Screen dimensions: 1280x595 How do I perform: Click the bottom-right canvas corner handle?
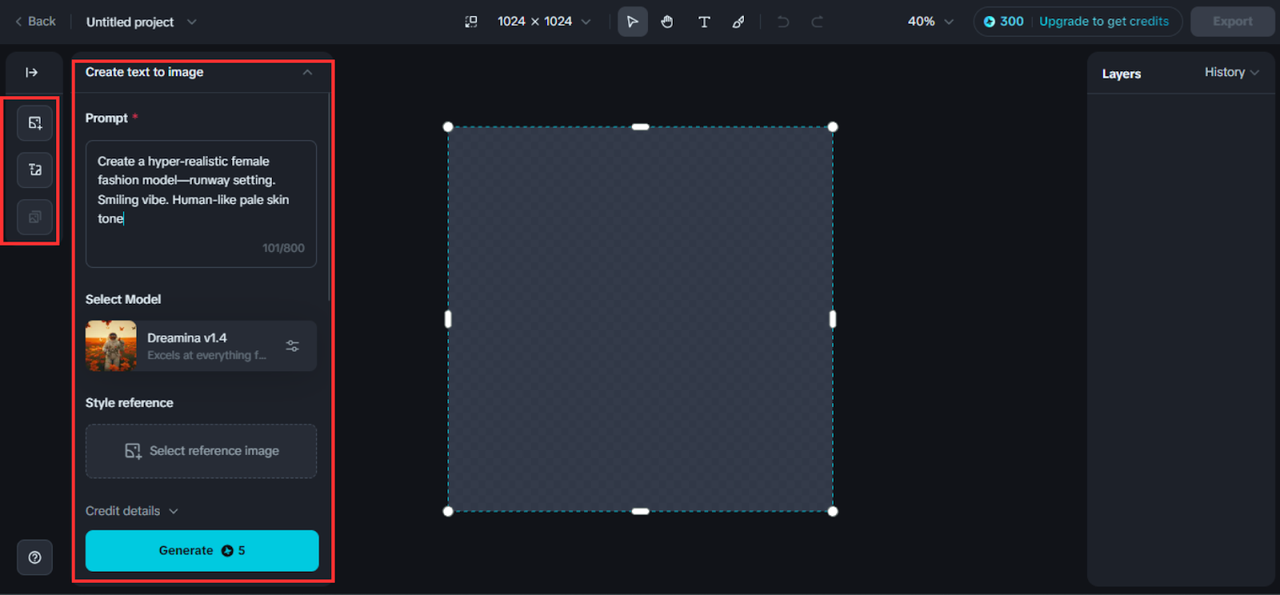[833, 511]
